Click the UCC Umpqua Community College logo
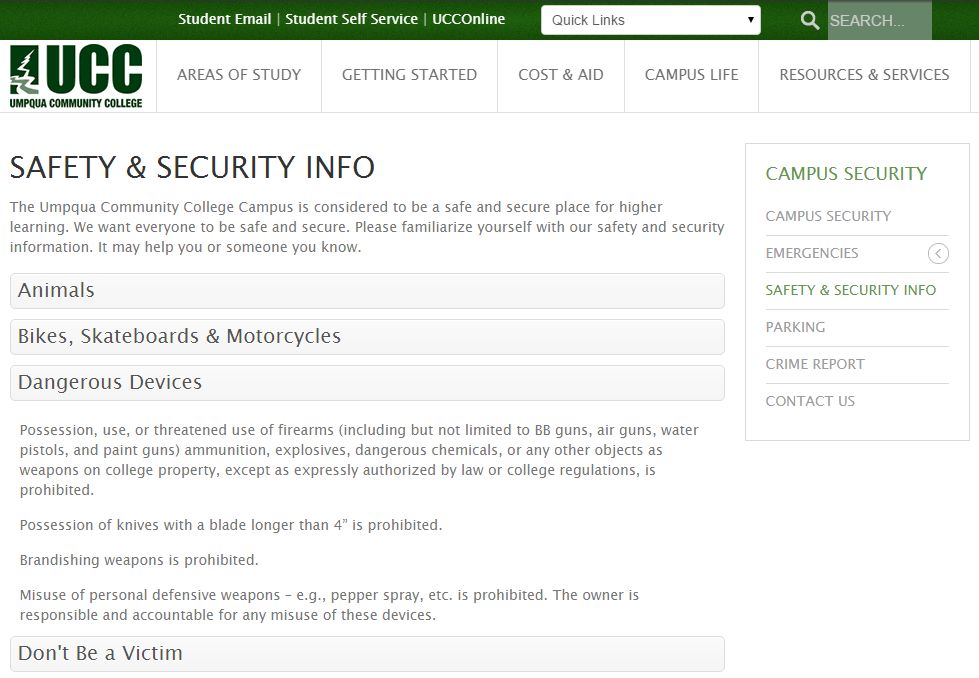Image resolution: width=979 pixels, height=678 pixels. tap(76, 76)
